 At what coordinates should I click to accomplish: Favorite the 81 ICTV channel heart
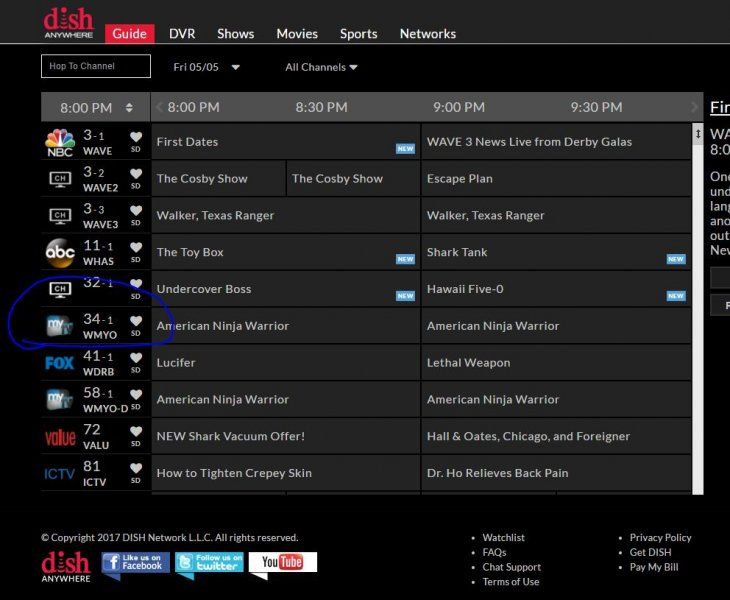coord(136,467)
